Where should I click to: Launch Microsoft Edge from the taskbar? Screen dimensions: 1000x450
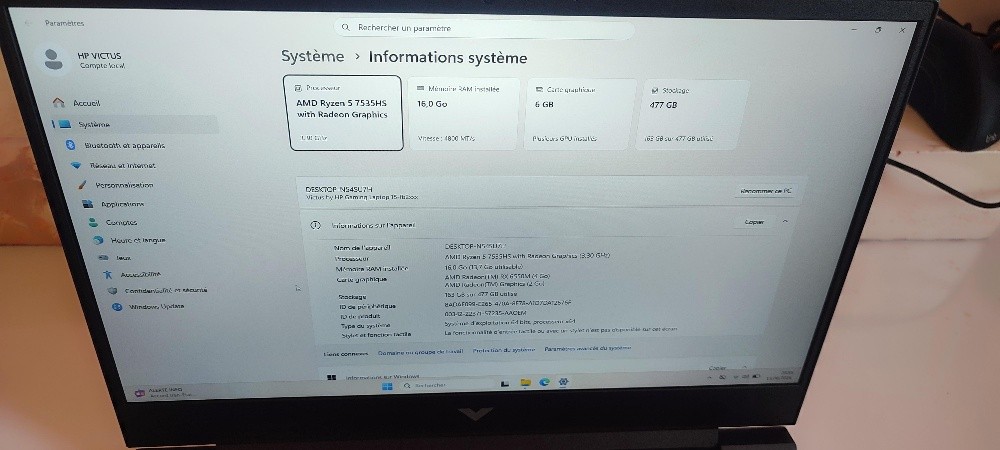[x=545, y=382]
